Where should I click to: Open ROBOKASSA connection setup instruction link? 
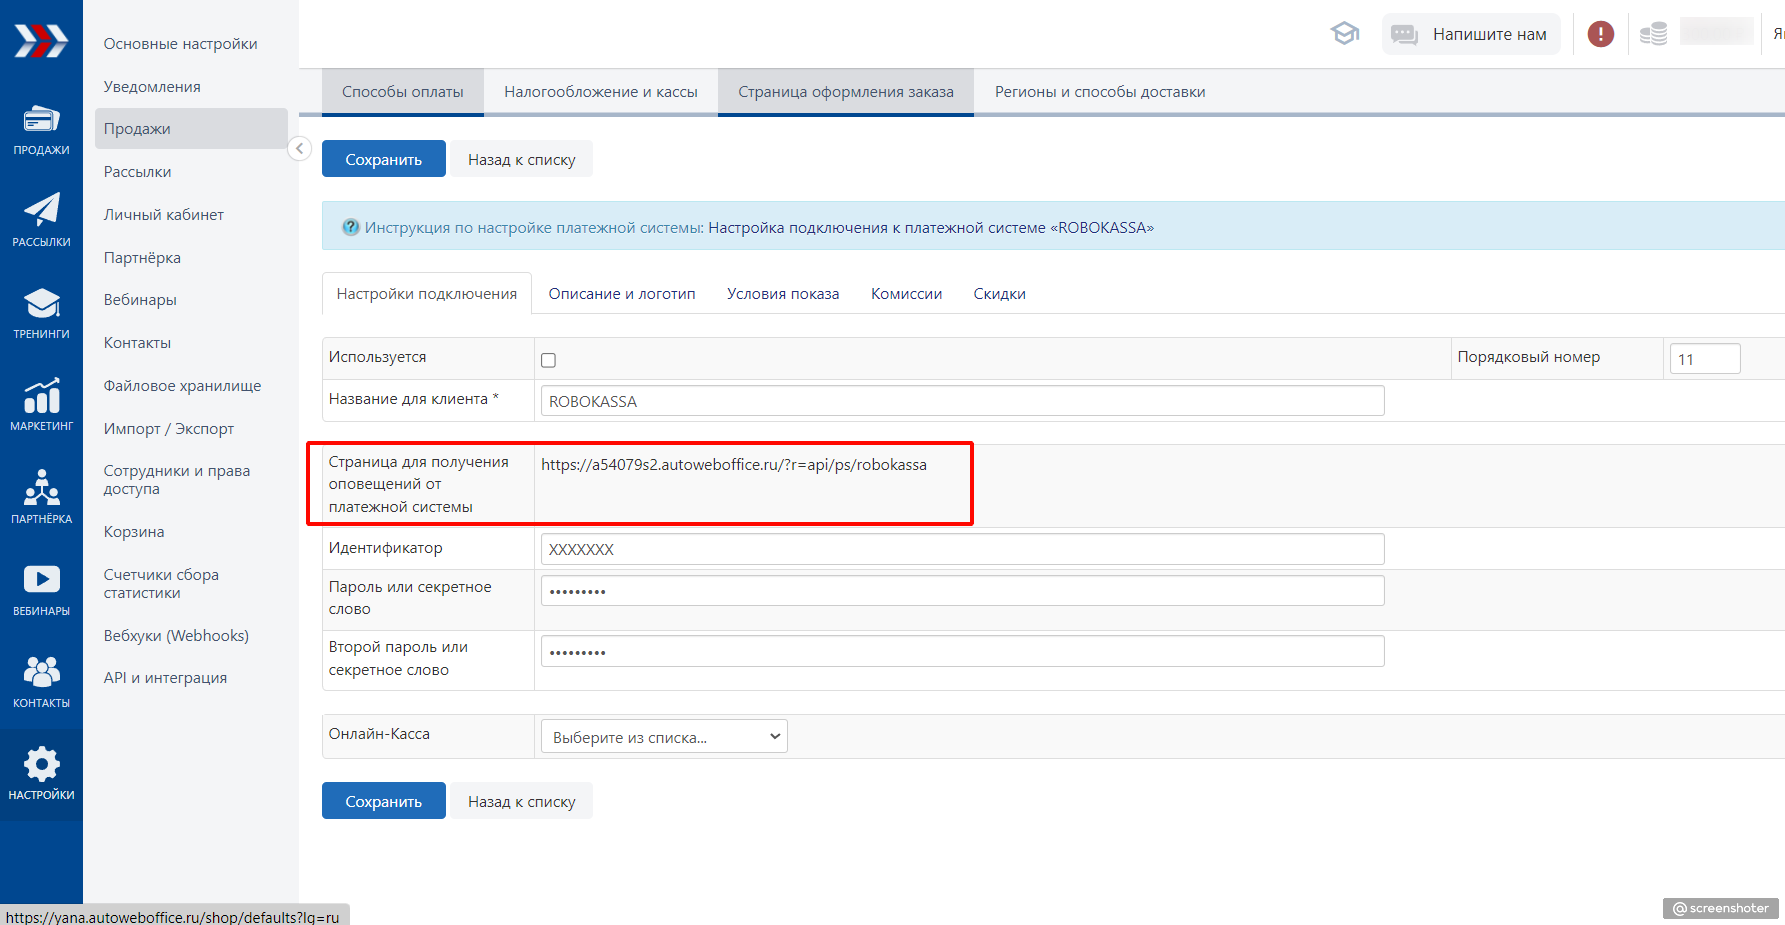click(930, 228)
